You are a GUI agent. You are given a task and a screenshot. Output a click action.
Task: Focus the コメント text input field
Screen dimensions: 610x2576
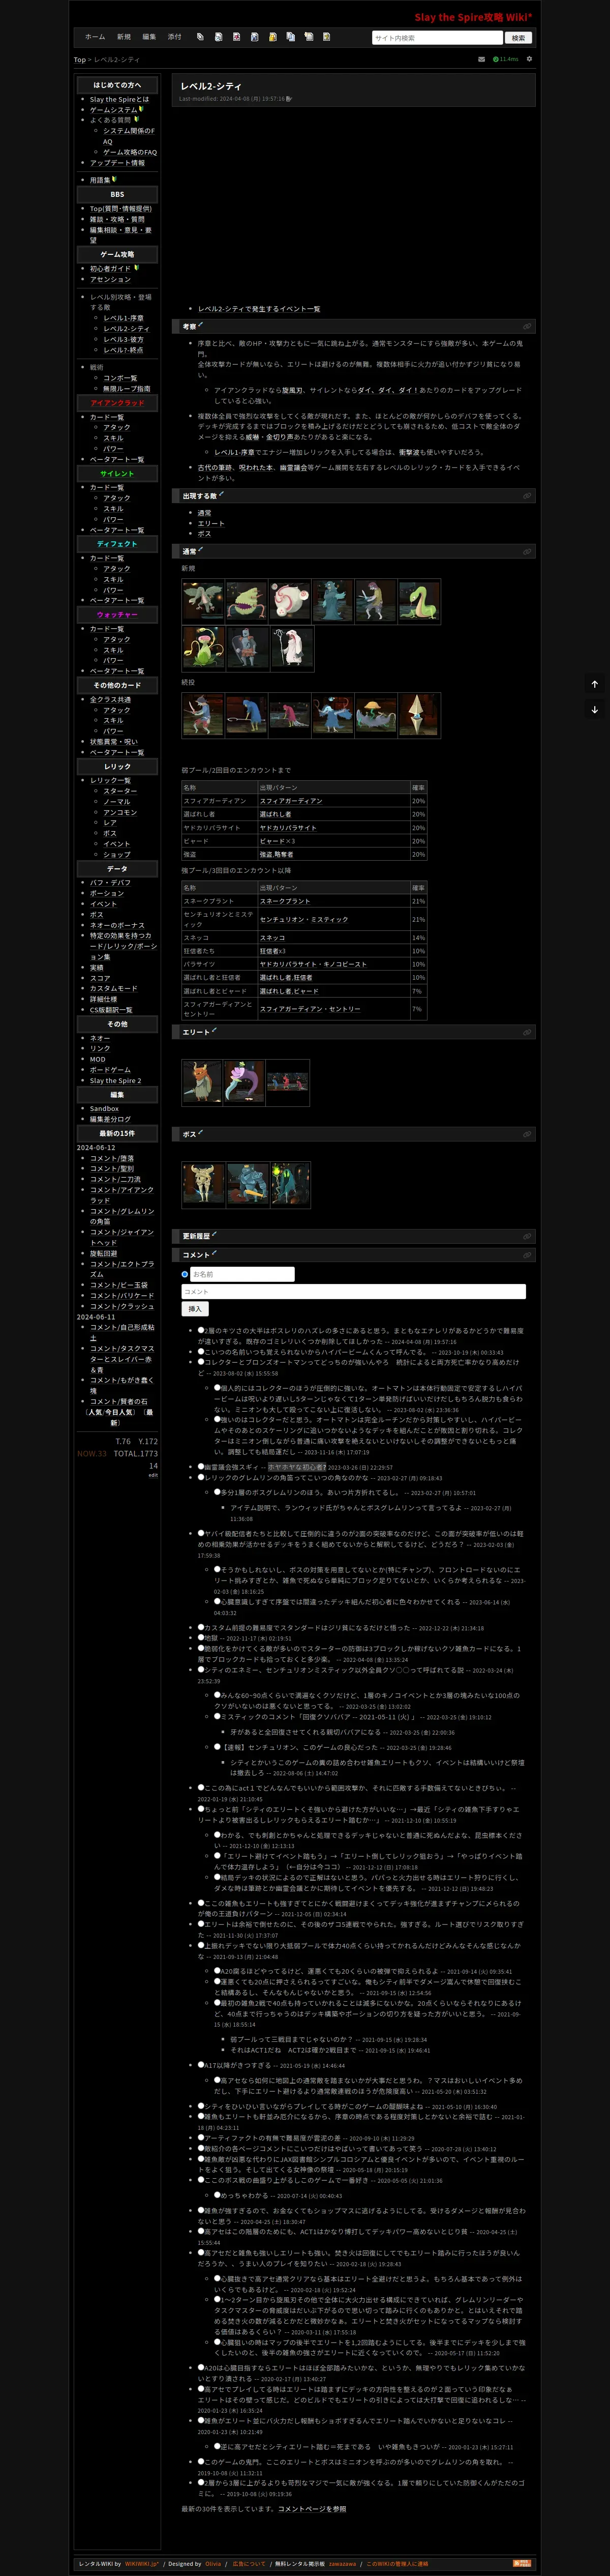(354, 1292)
